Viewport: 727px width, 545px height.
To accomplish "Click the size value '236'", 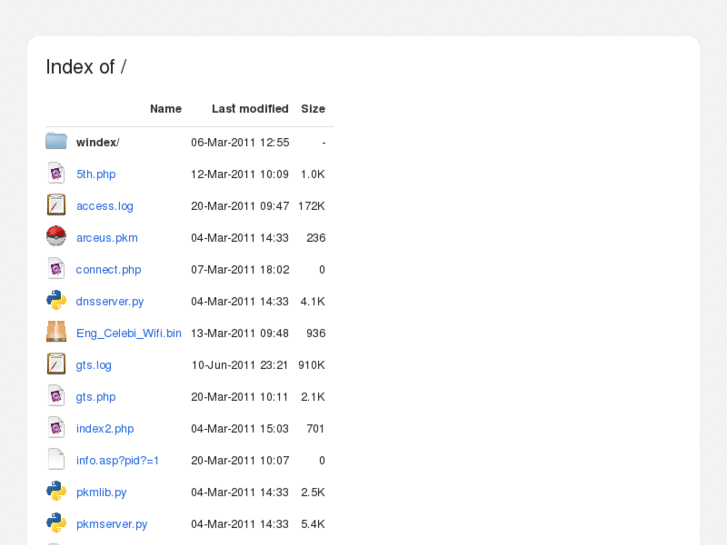I will point(316,238).
